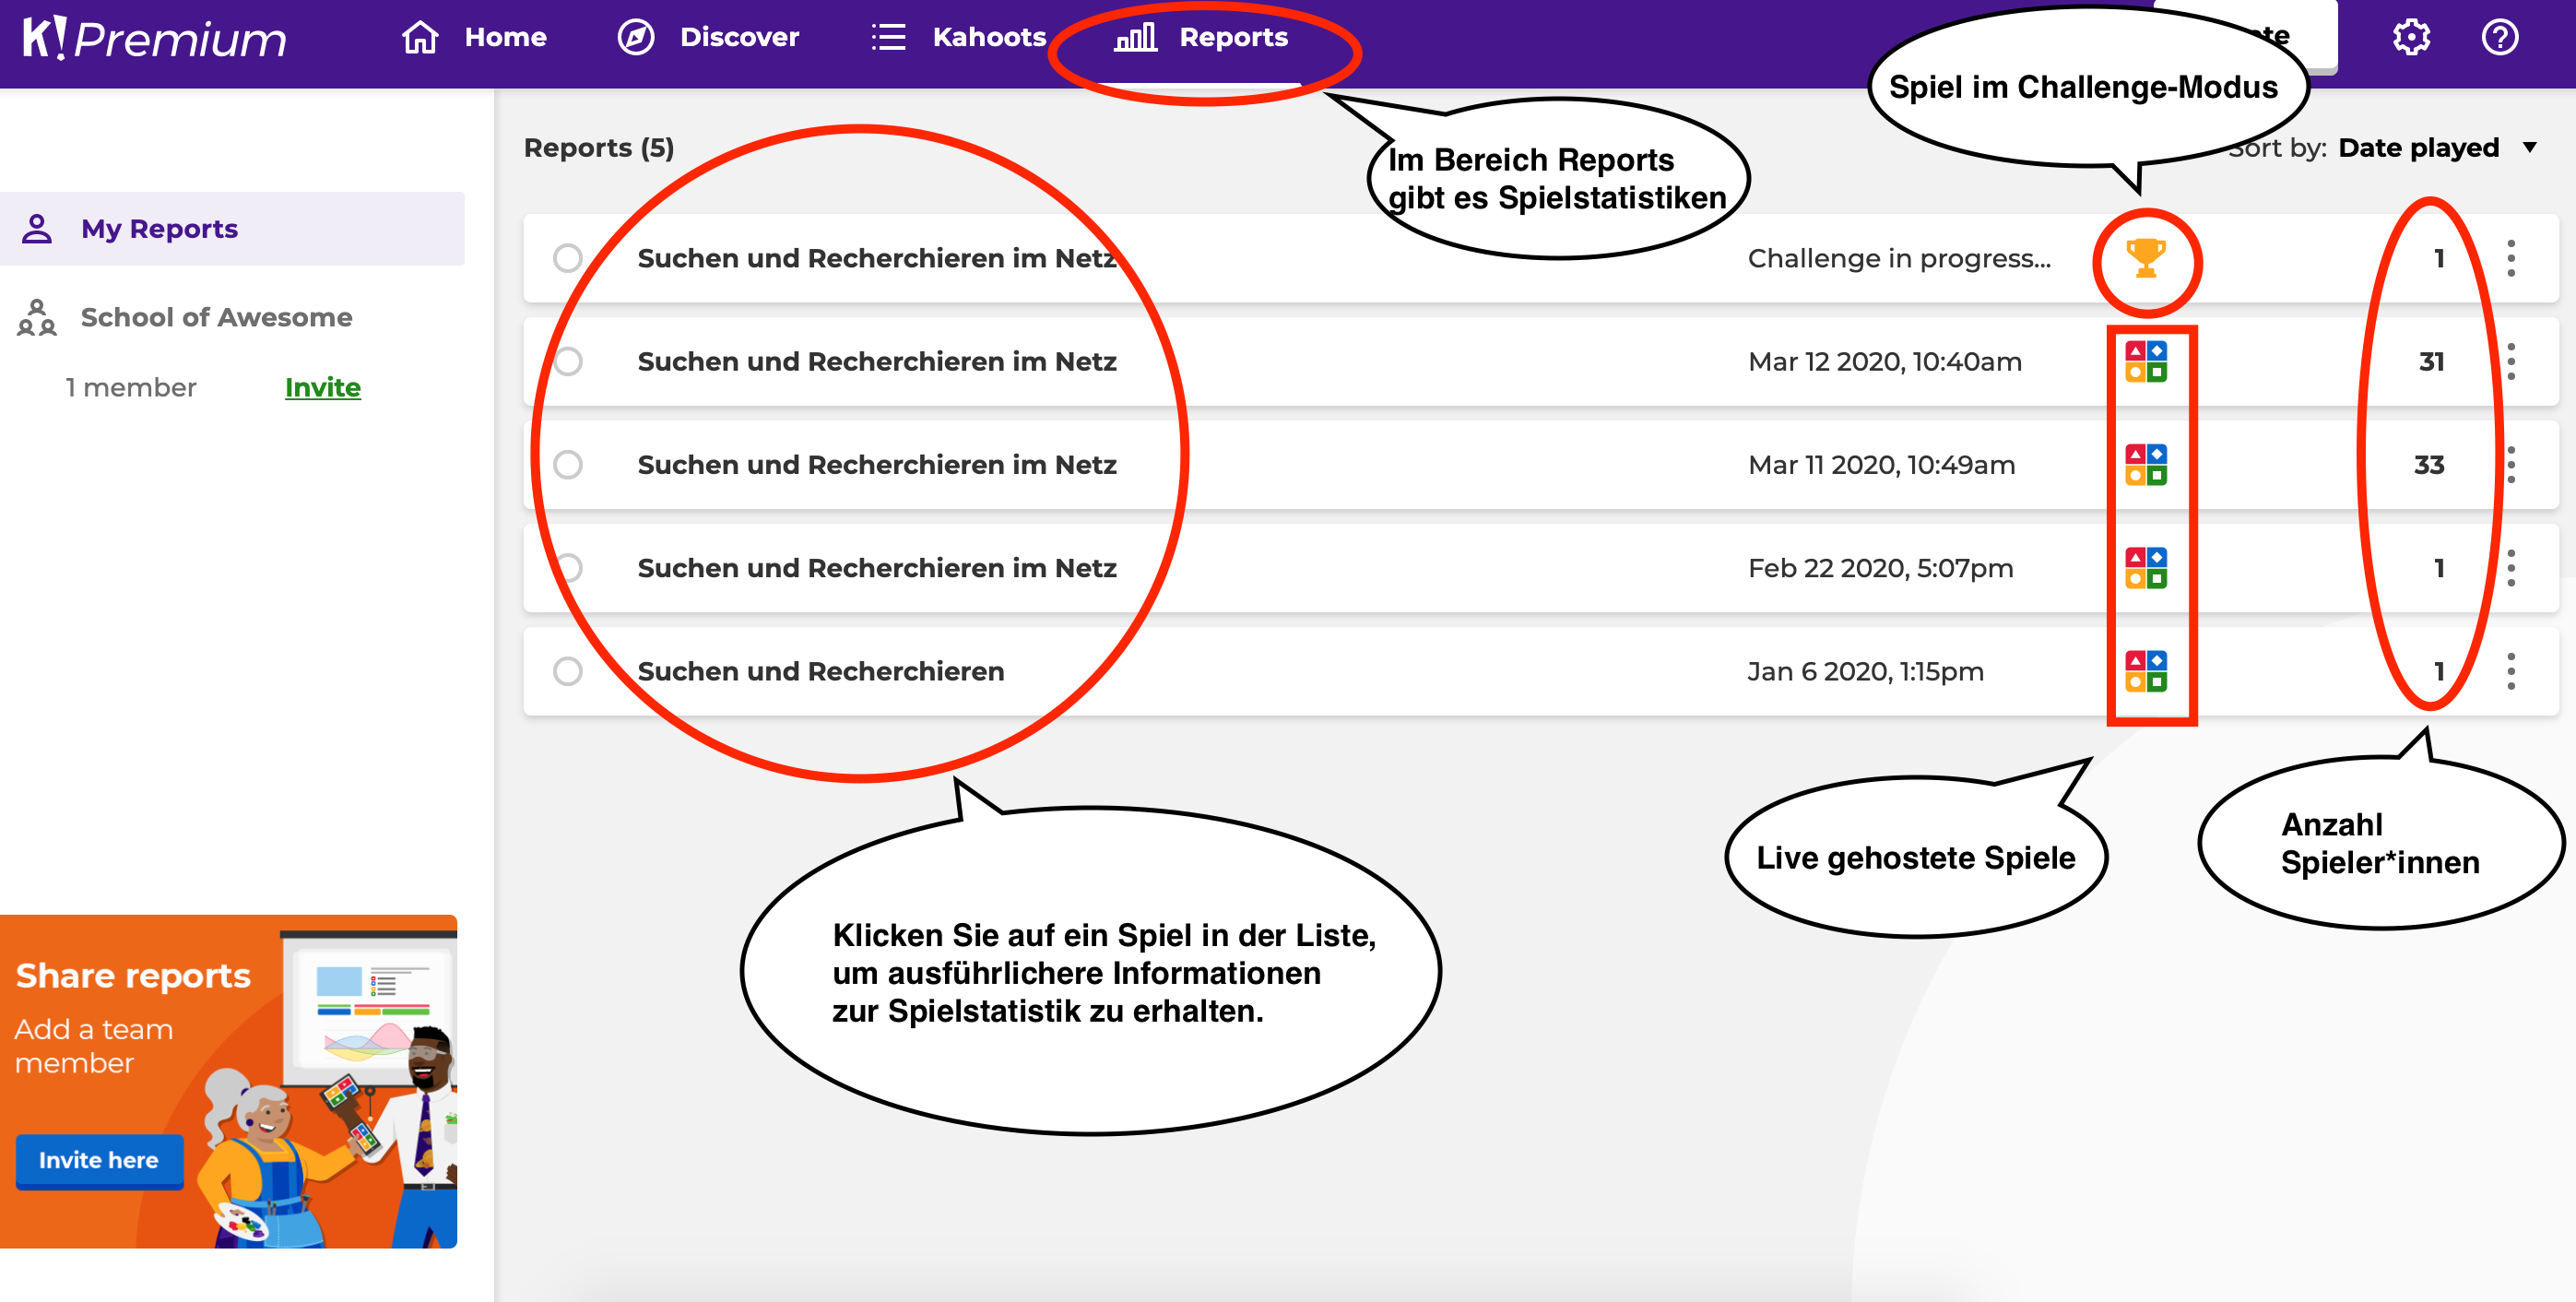Click live game icon for Jan 6 report
The height and width of the screenshot is (1302, 2576).
coord(2146,671)
